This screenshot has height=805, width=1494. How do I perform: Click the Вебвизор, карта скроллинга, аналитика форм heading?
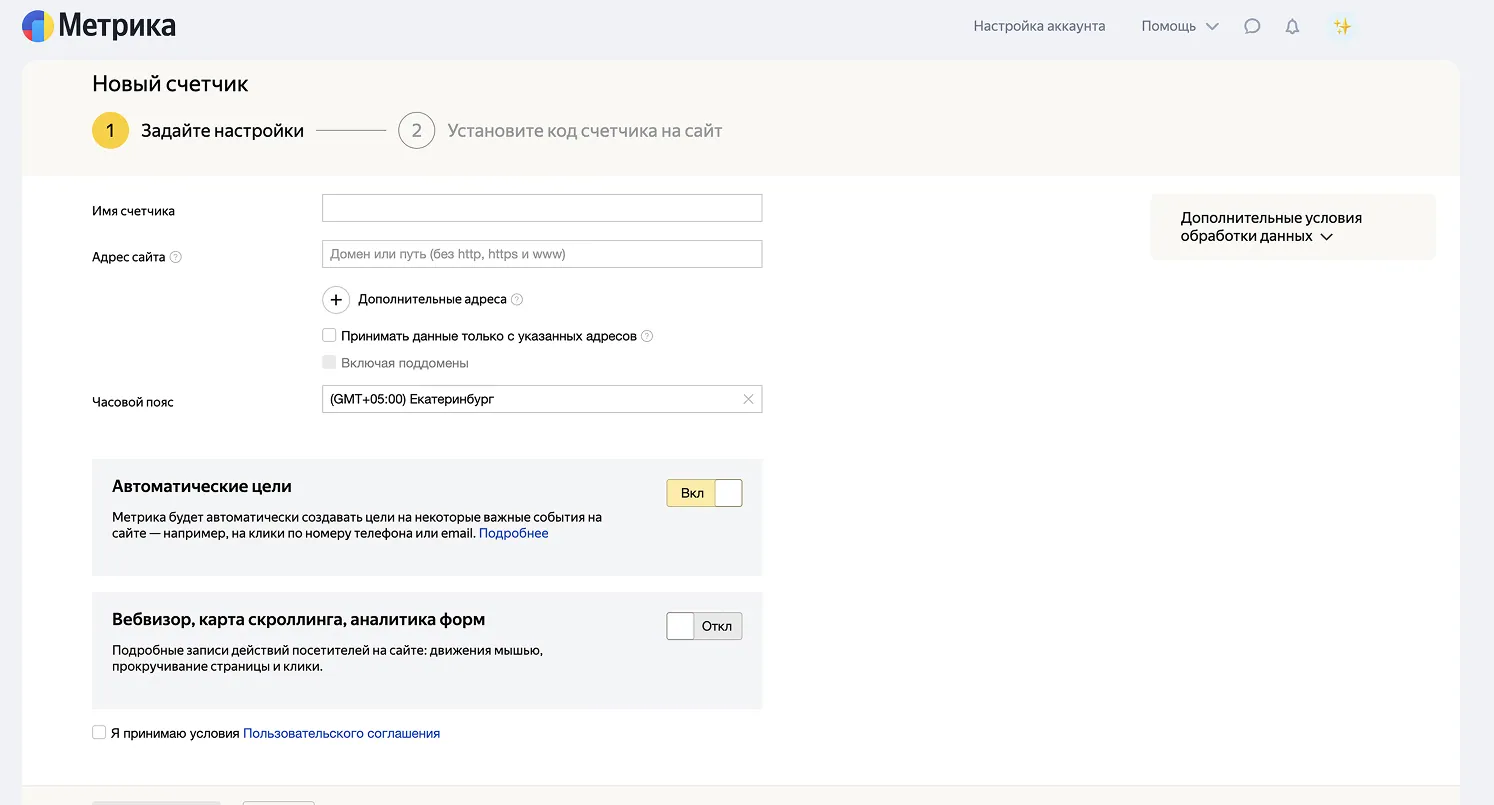click(x=299, y=620)
